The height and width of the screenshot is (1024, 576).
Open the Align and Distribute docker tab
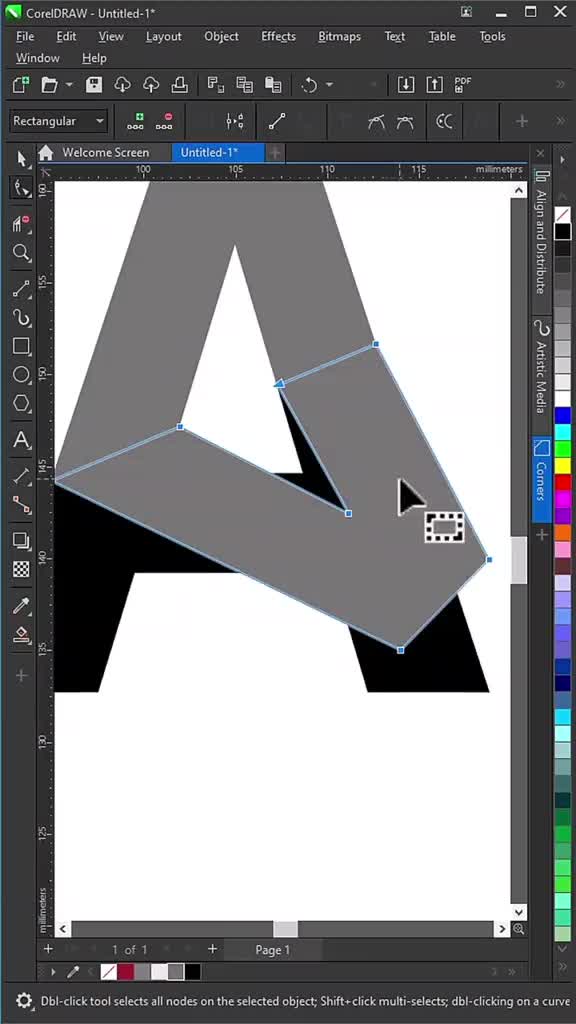click(541, 232)
